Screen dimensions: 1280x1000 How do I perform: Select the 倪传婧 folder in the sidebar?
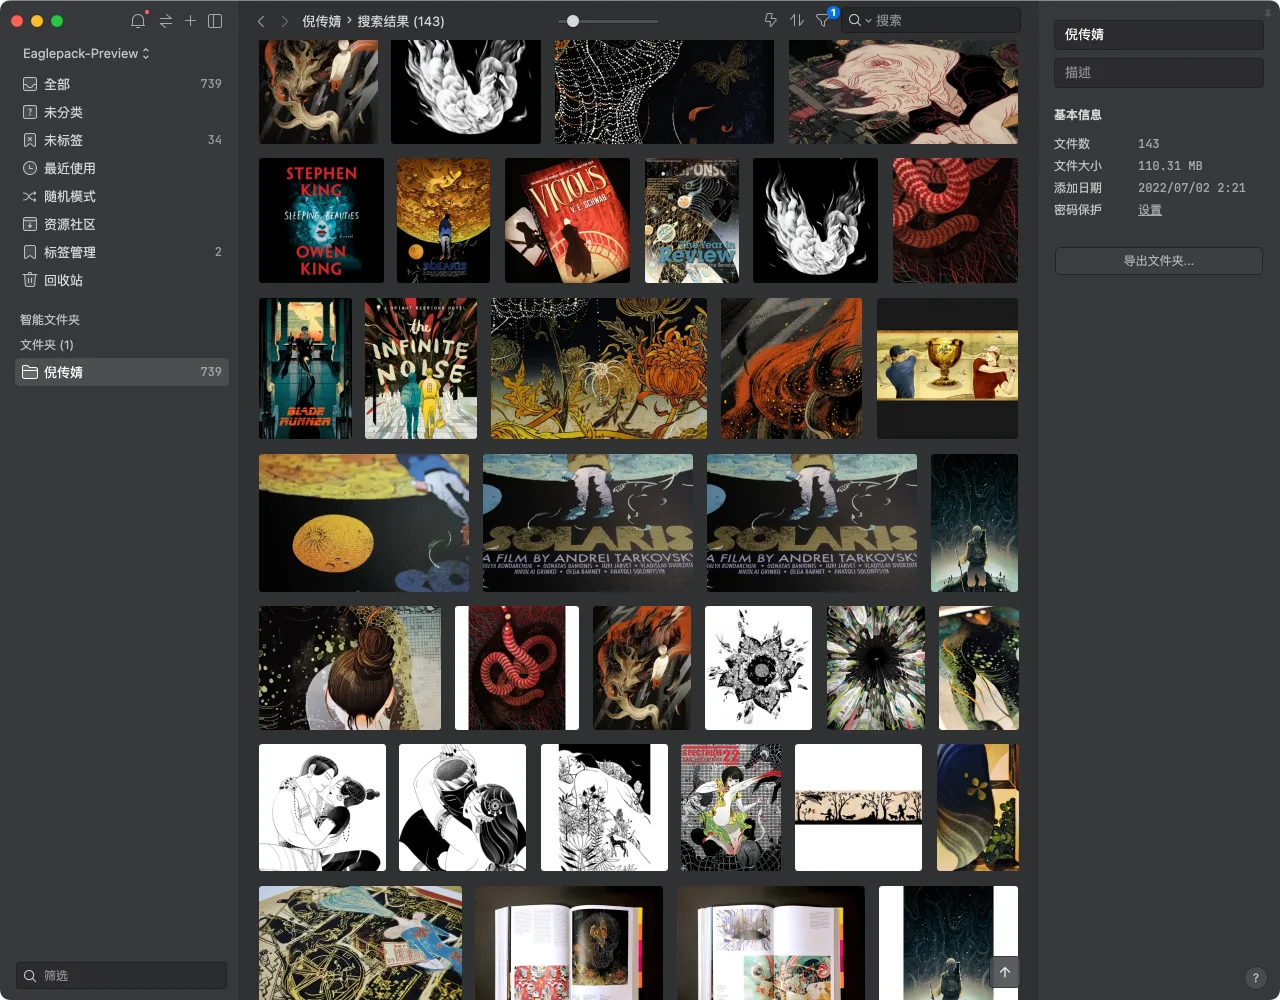tap(122, 372)
